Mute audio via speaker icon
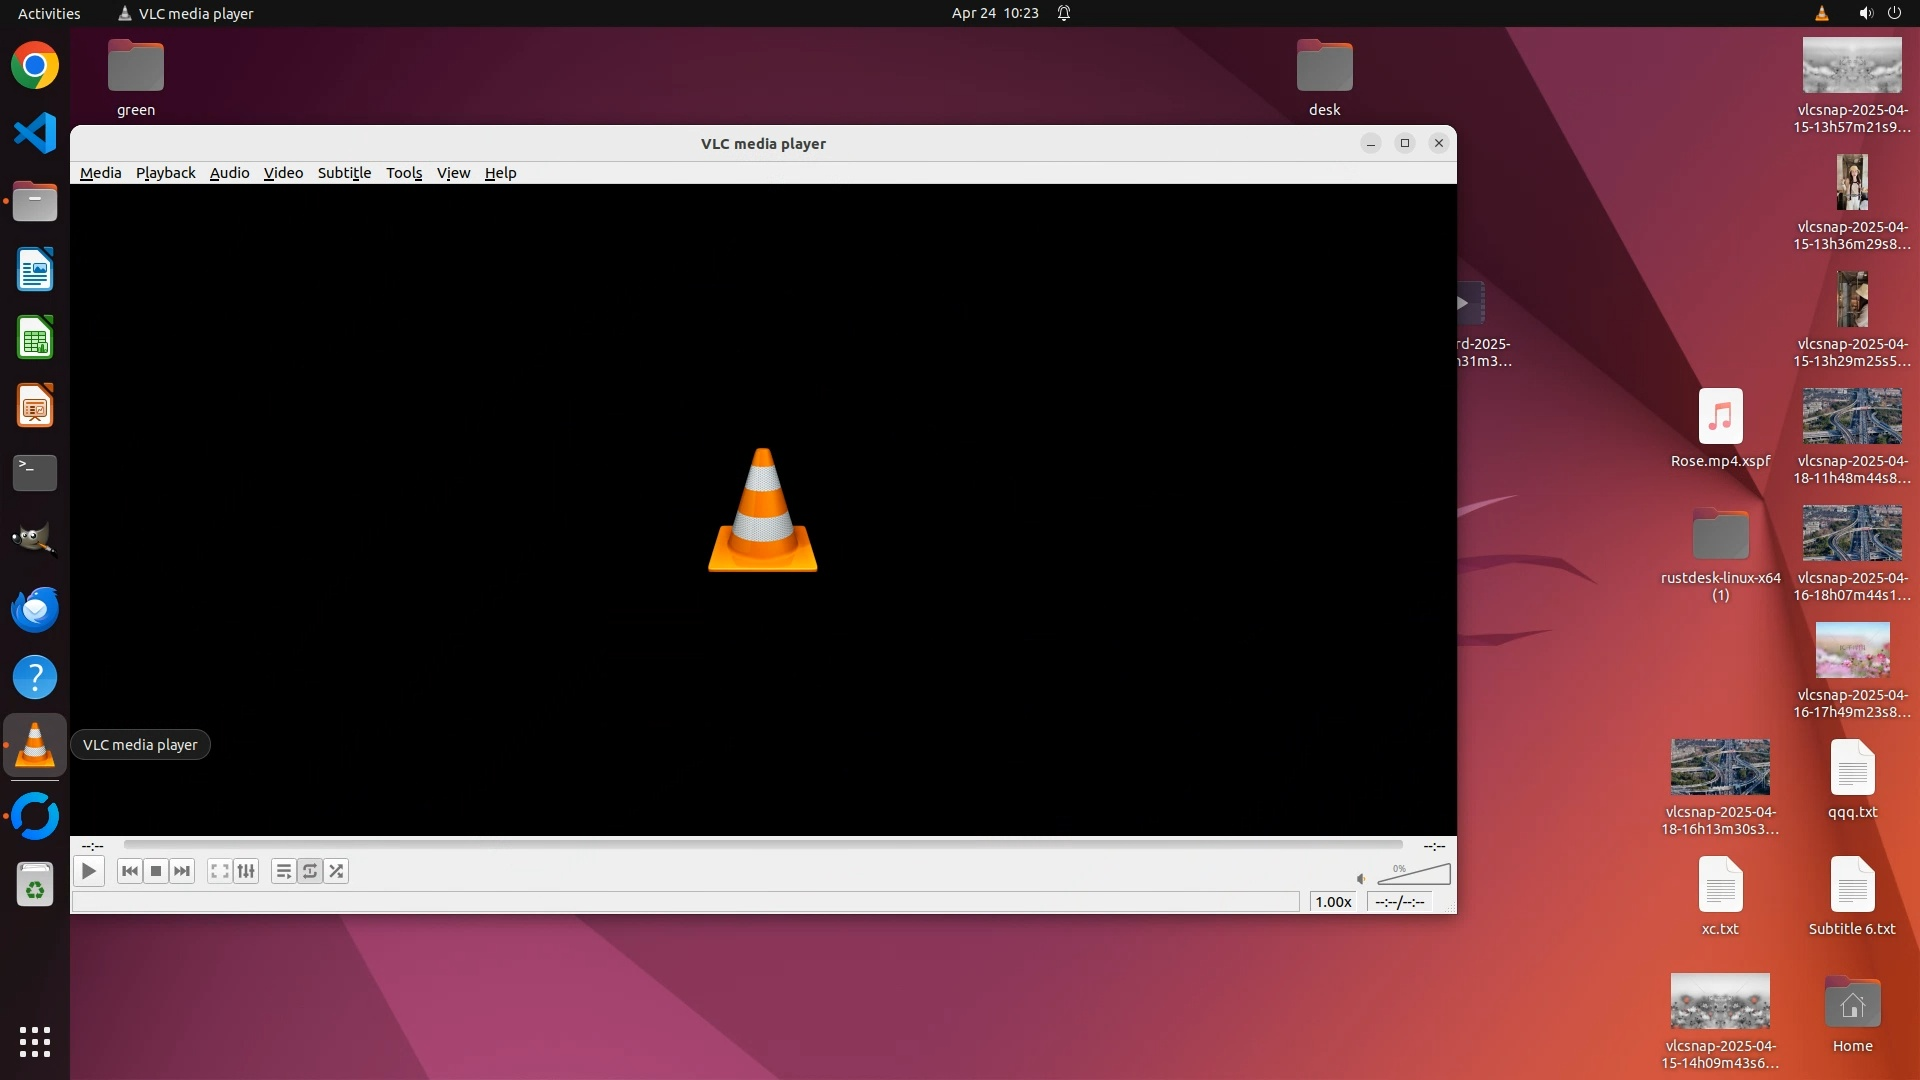 click(1361, 879)
